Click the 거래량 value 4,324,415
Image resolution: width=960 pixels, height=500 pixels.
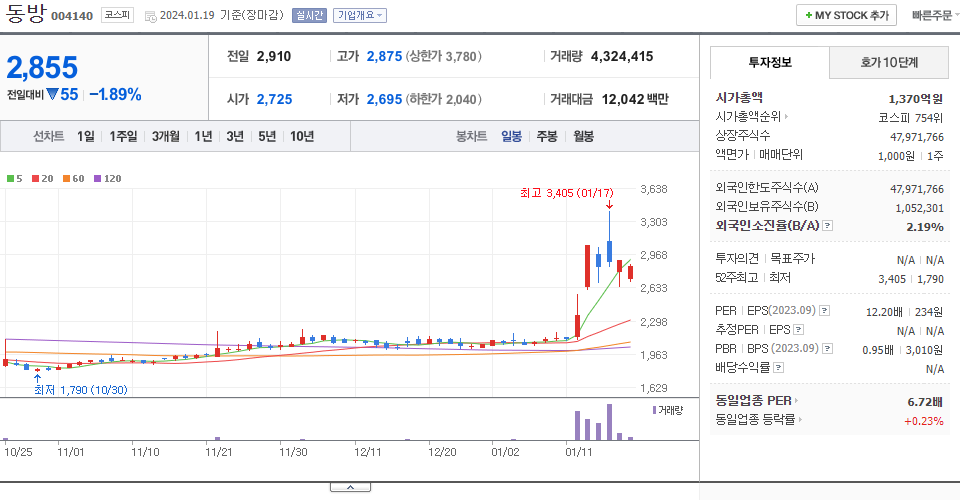[622, 56]
